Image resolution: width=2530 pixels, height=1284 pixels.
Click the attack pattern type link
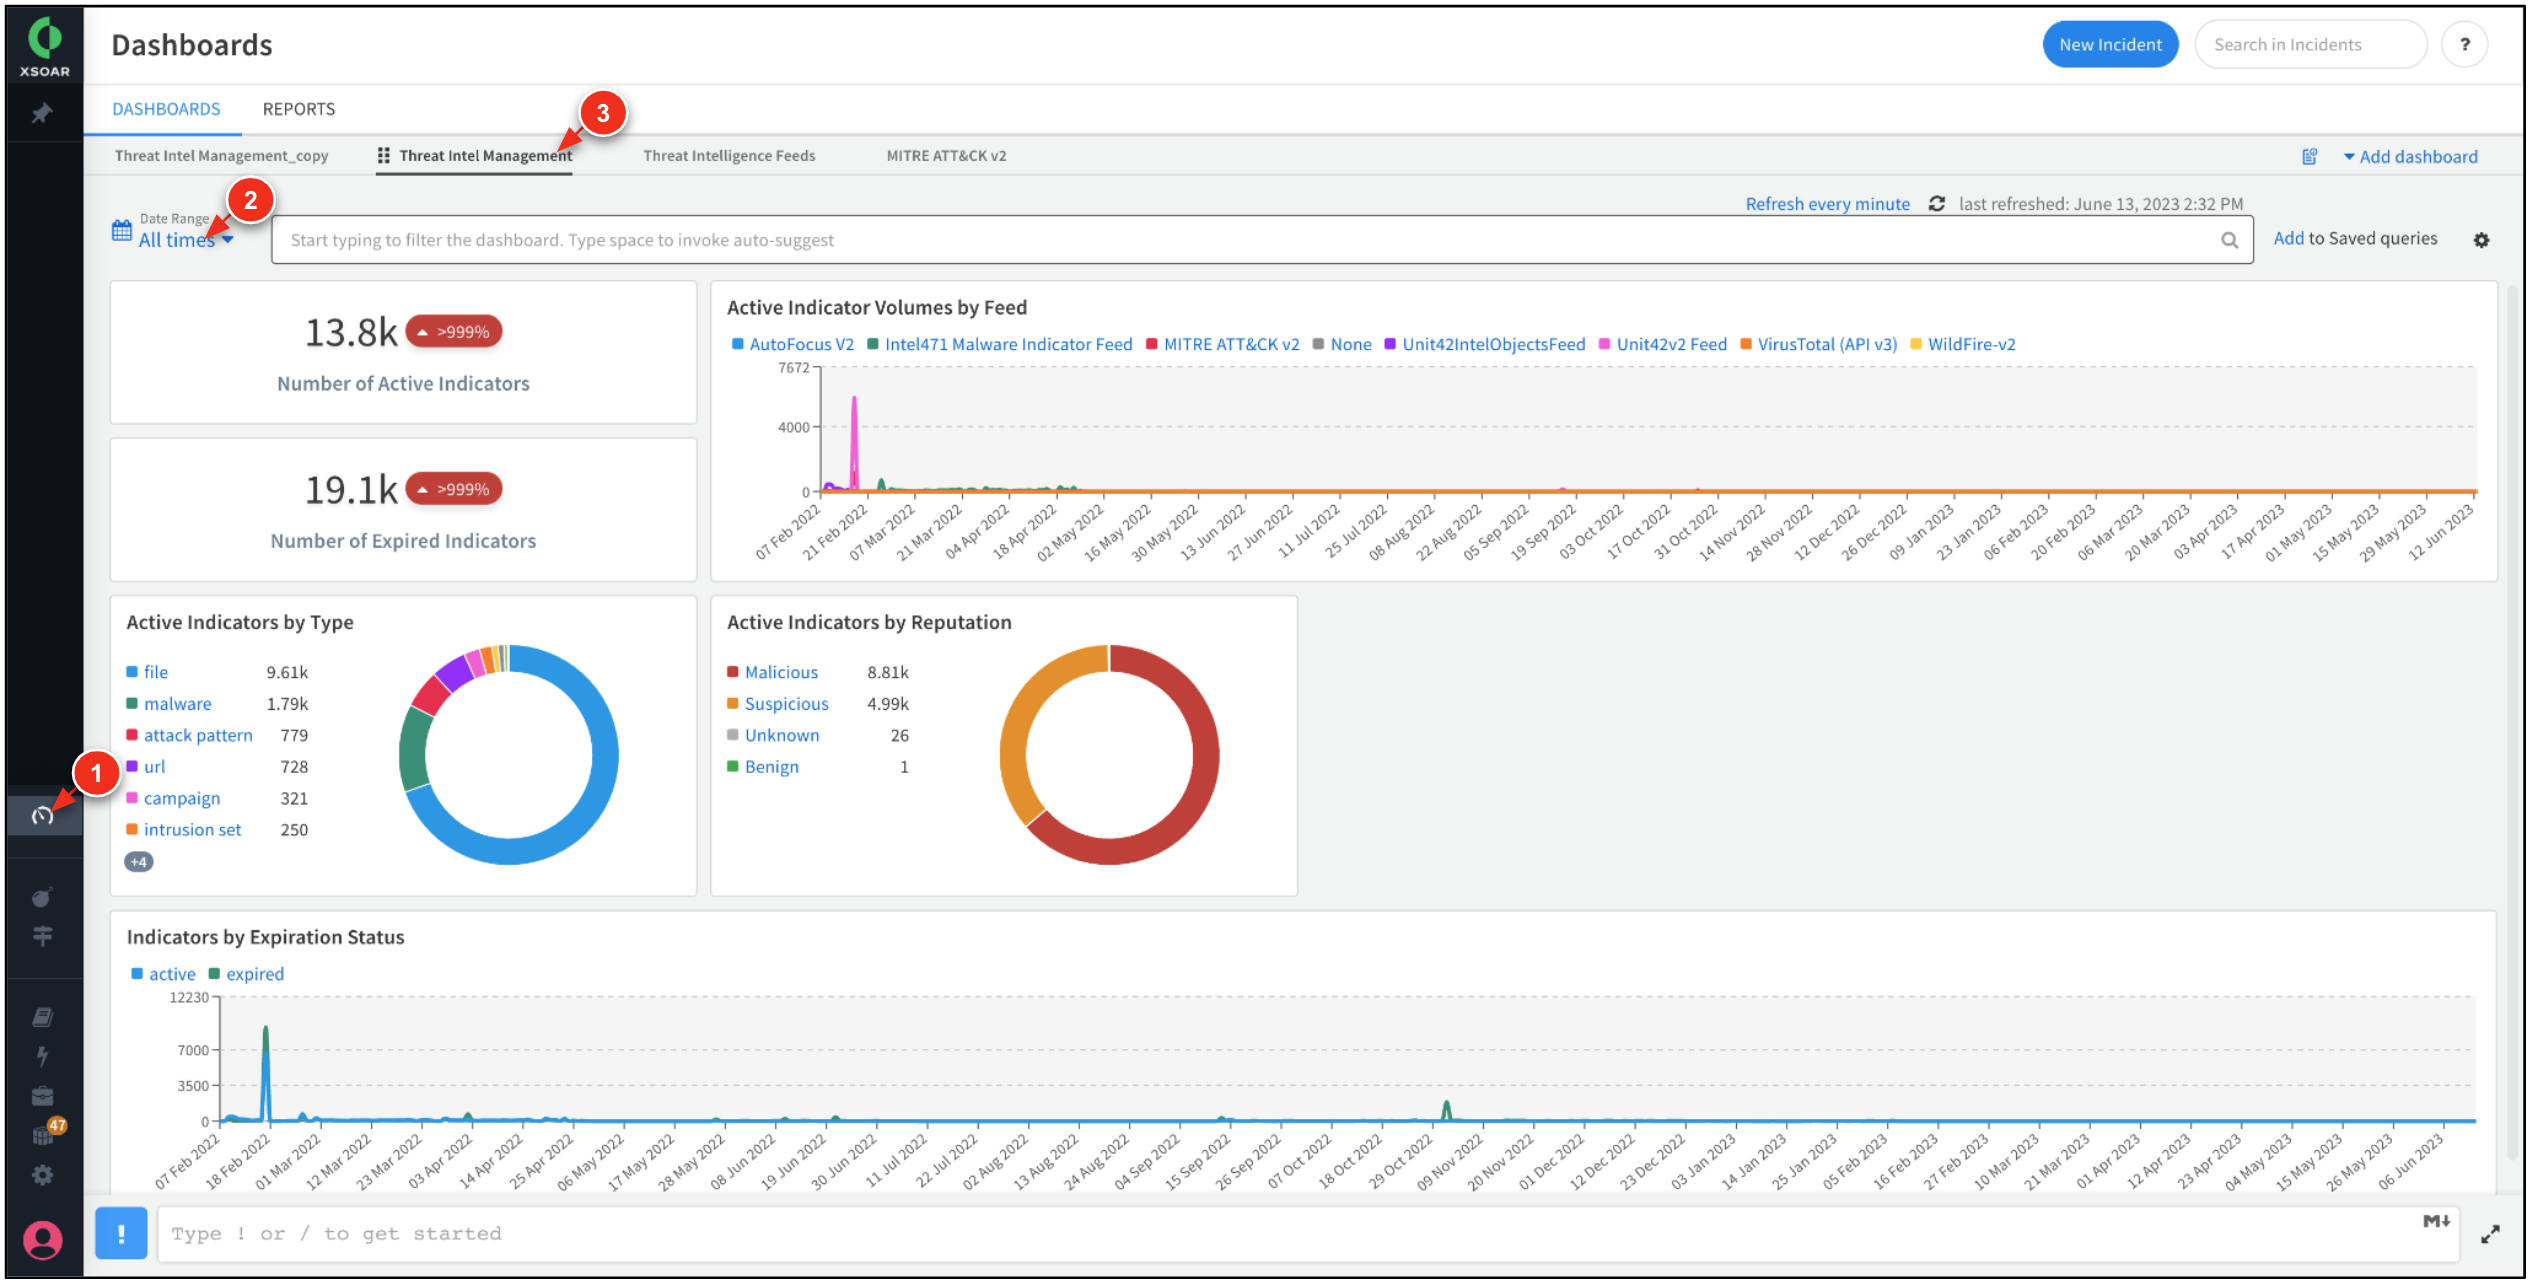click(x=198, y=736)
